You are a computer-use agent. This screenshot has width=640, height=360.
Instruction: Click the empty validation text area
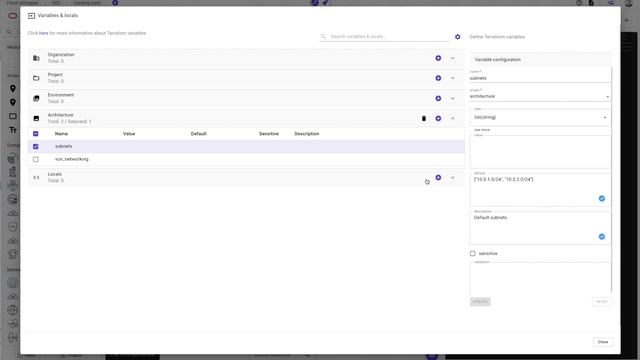click(x=540, y=278)
